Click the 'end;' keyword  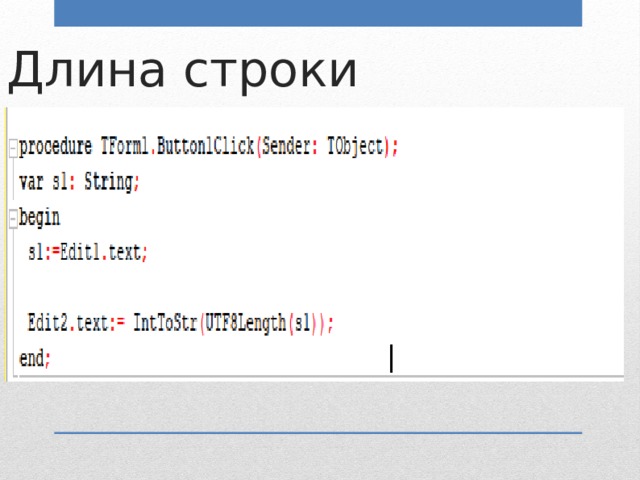tap(35, 358)
